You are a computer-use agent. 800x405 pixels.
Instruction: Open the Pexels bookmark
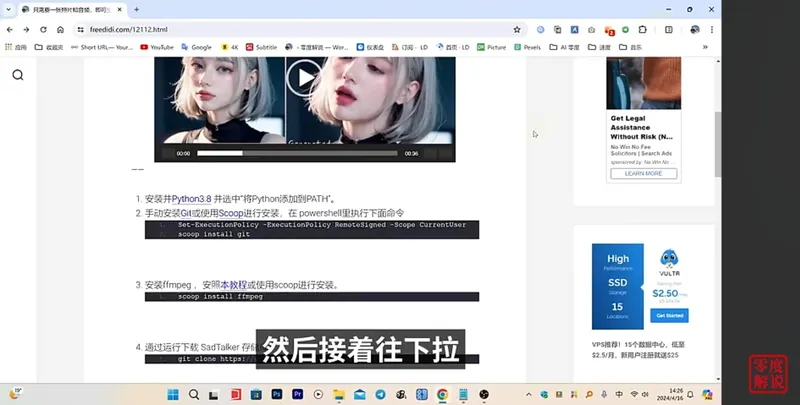point(527,47)
